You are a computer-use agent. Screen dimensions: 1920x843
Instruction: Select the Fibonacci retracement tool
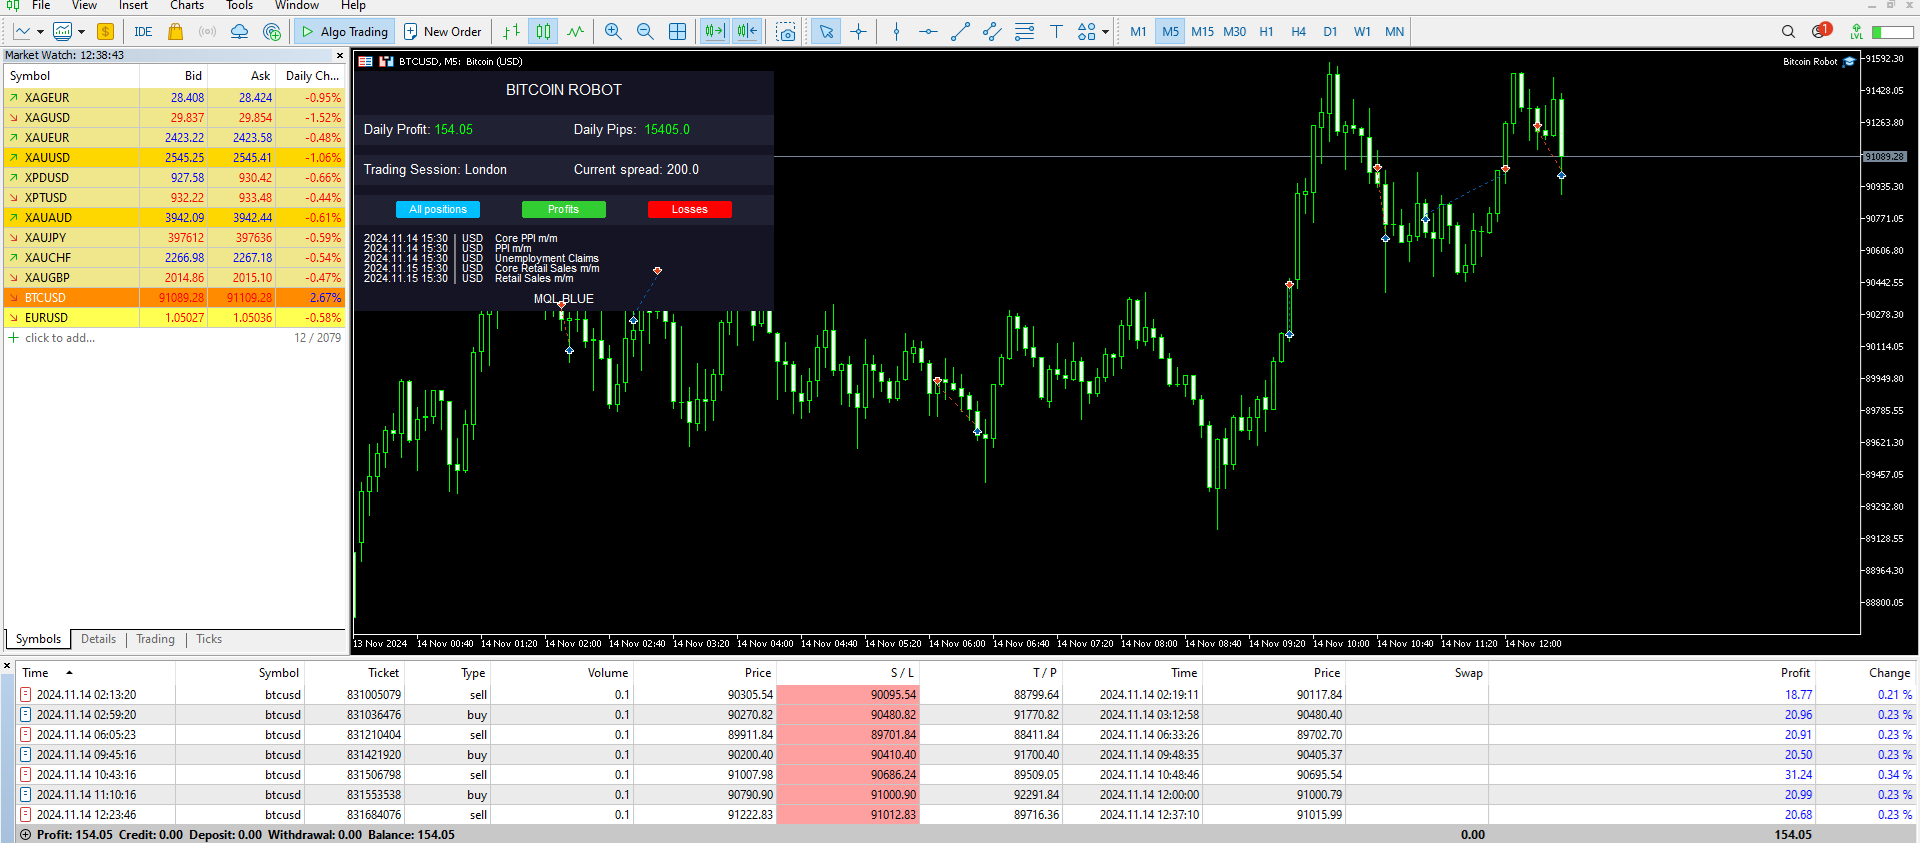[x=1024, y=32]
